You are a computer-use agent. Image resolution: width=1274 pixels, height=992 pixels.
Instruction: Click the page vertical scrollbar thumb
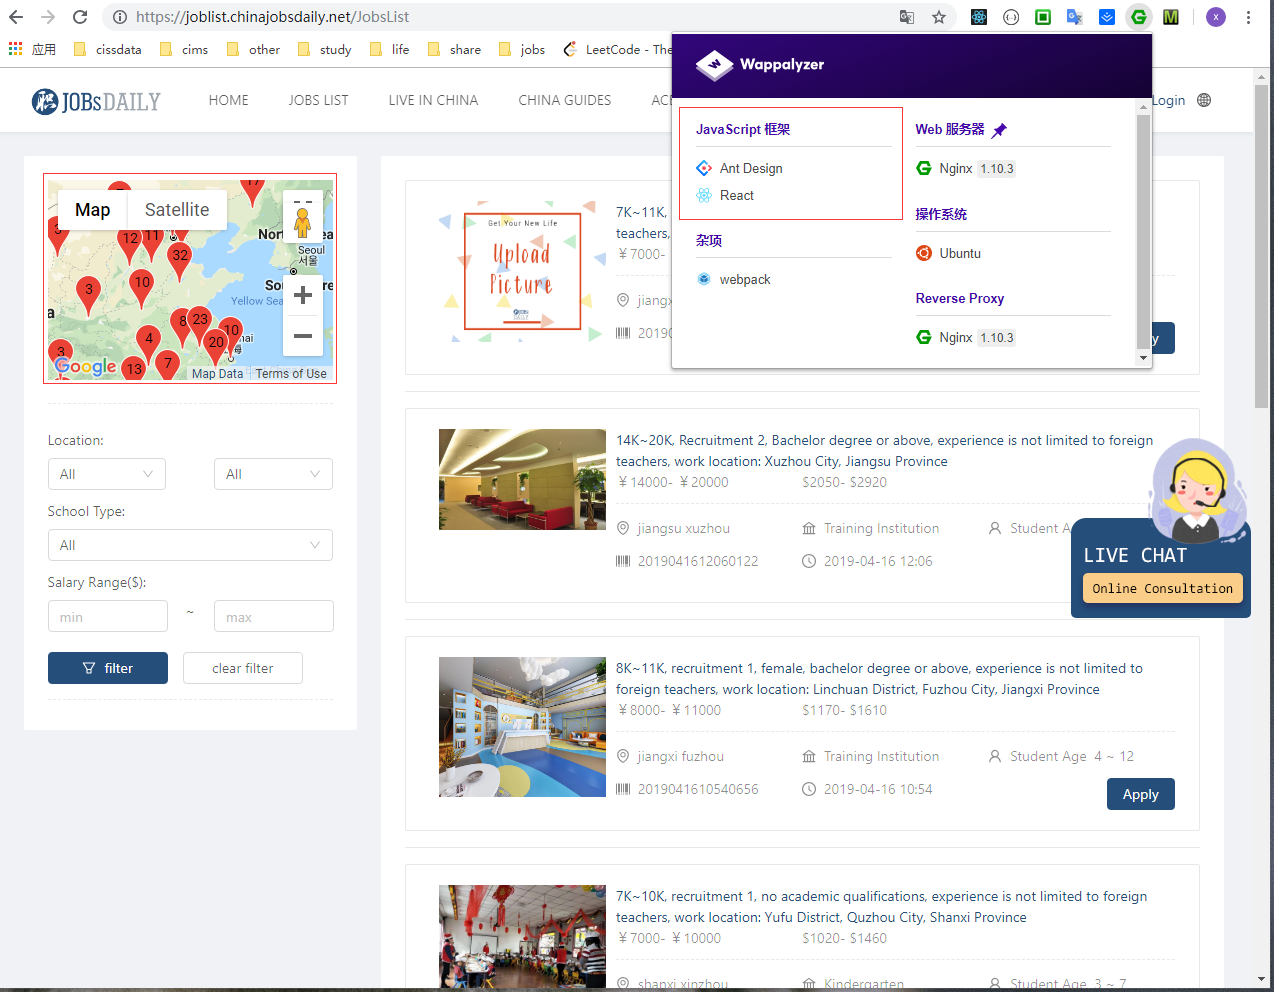point(1262,246)
